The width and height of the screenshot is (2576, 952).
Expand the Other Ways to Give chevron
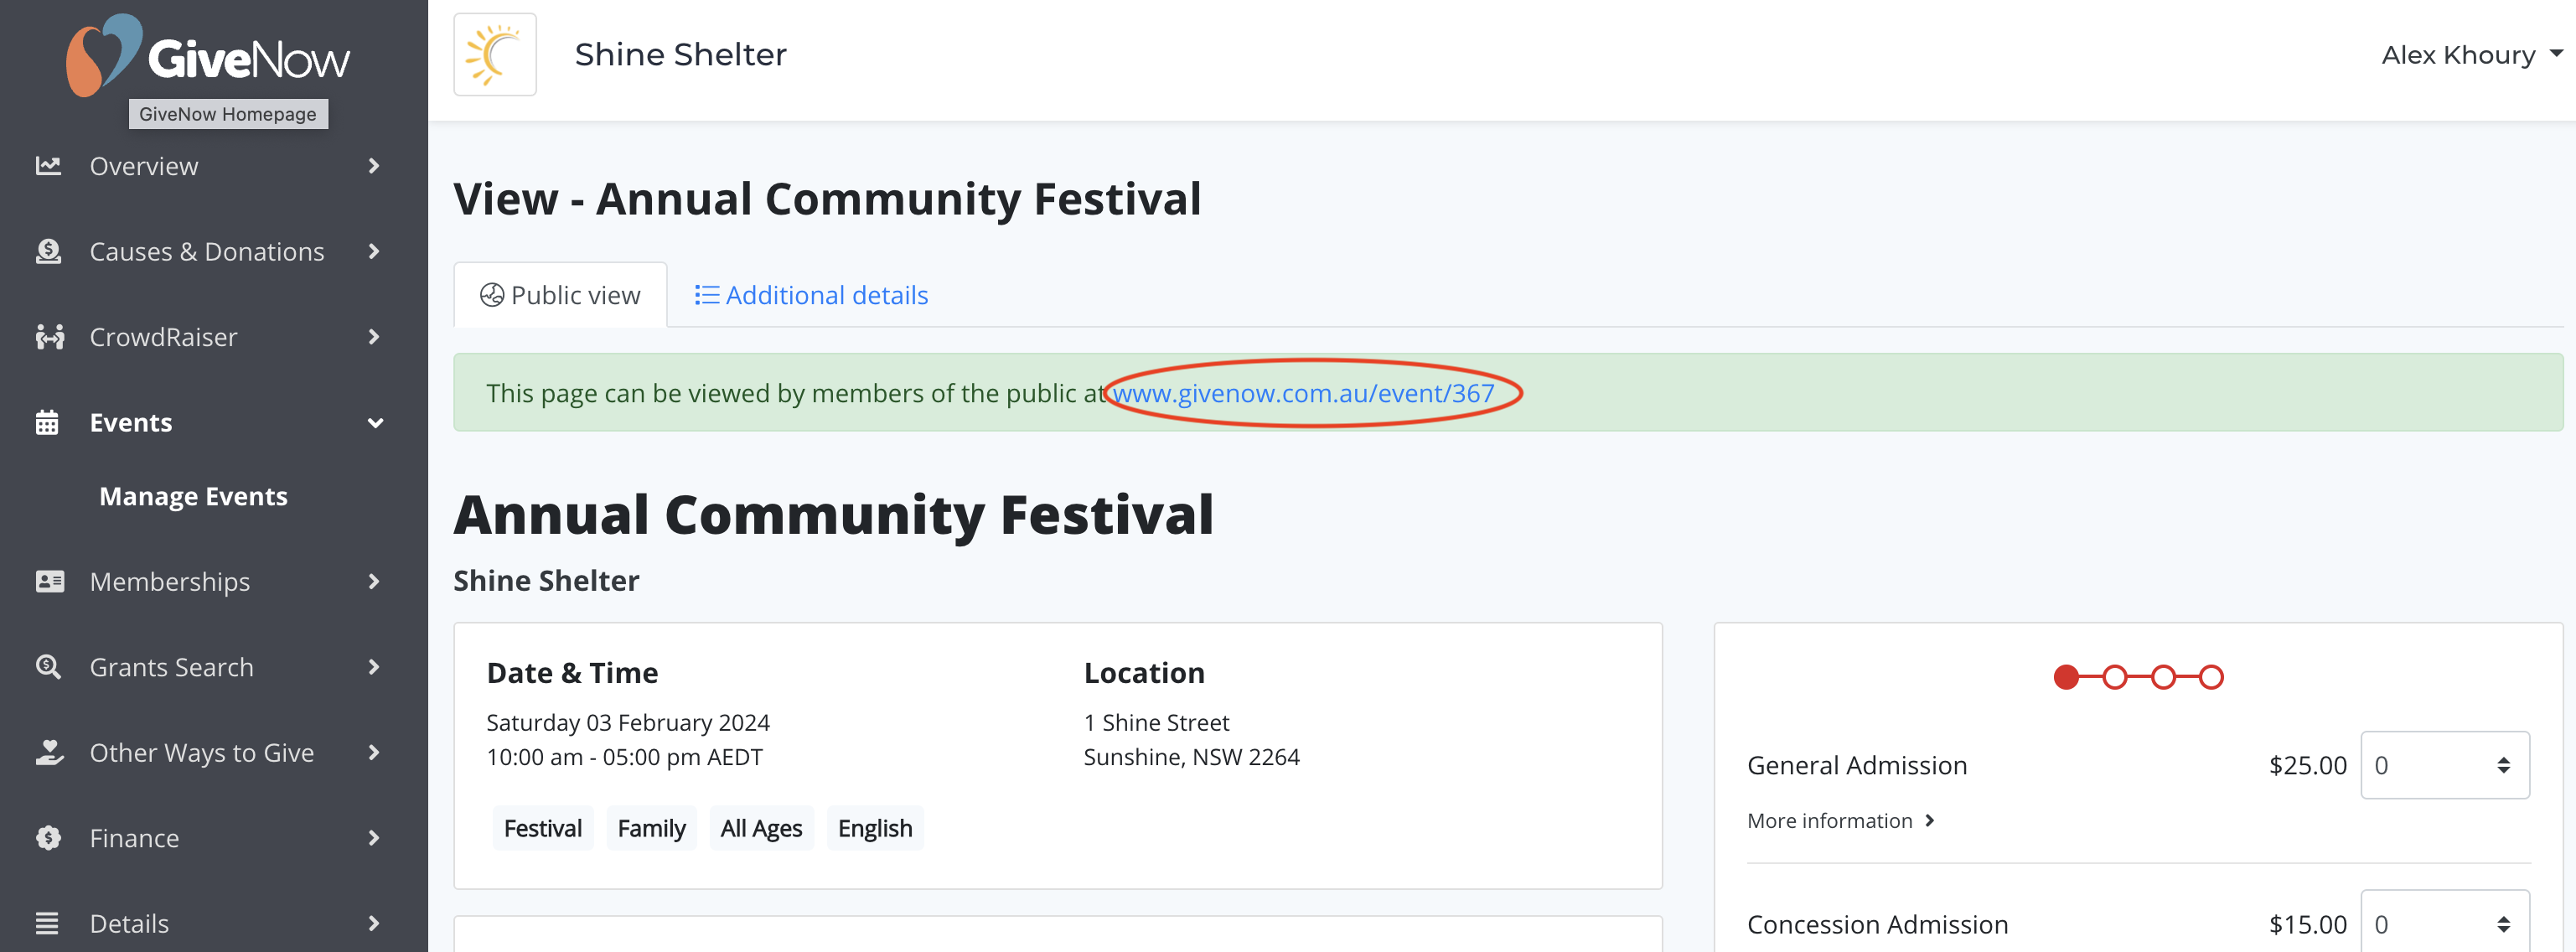click(x=374, y=752)
